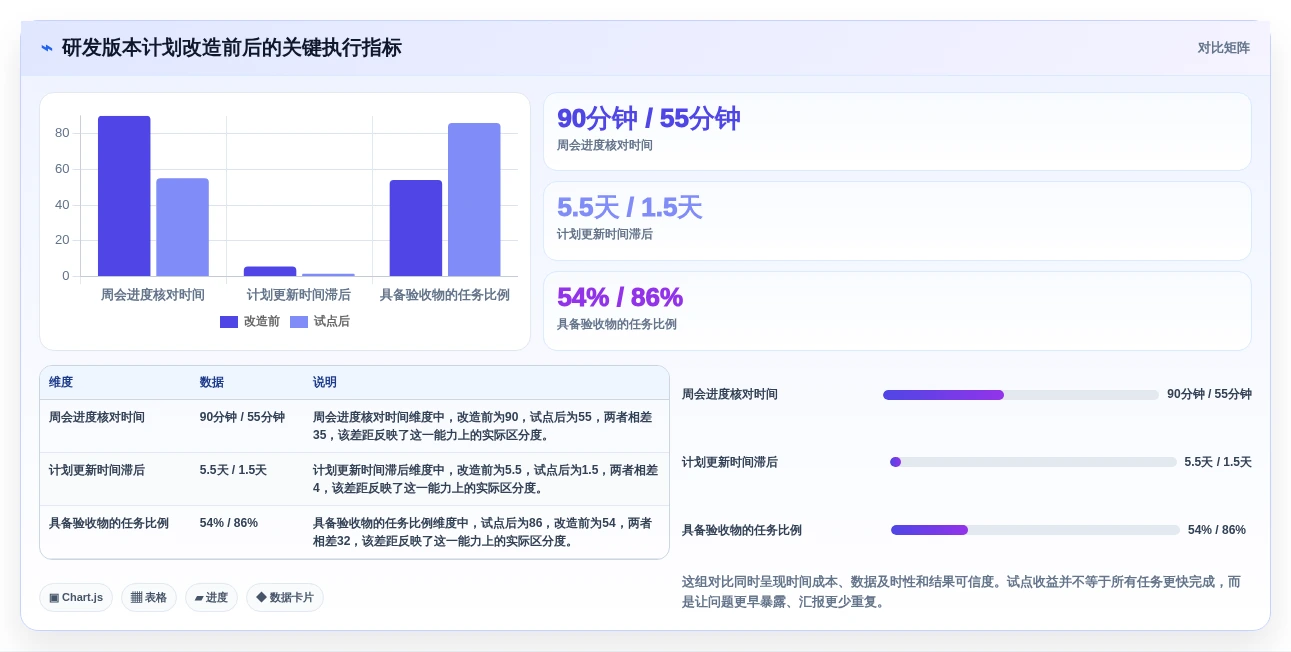Image resolution: width=1291 pixels, height=652 pixels.
Task: Click table data cell 90分钟 / 55分钟
Action: 242,417
